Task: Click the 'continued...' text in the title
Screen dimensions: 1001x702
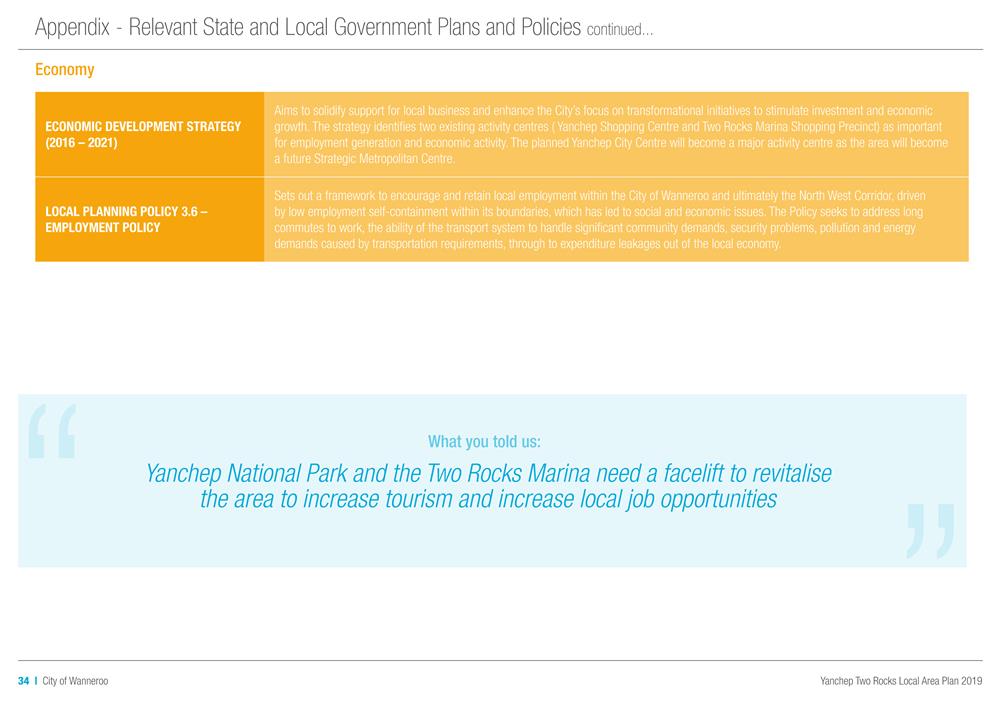Action: (620, 30)
